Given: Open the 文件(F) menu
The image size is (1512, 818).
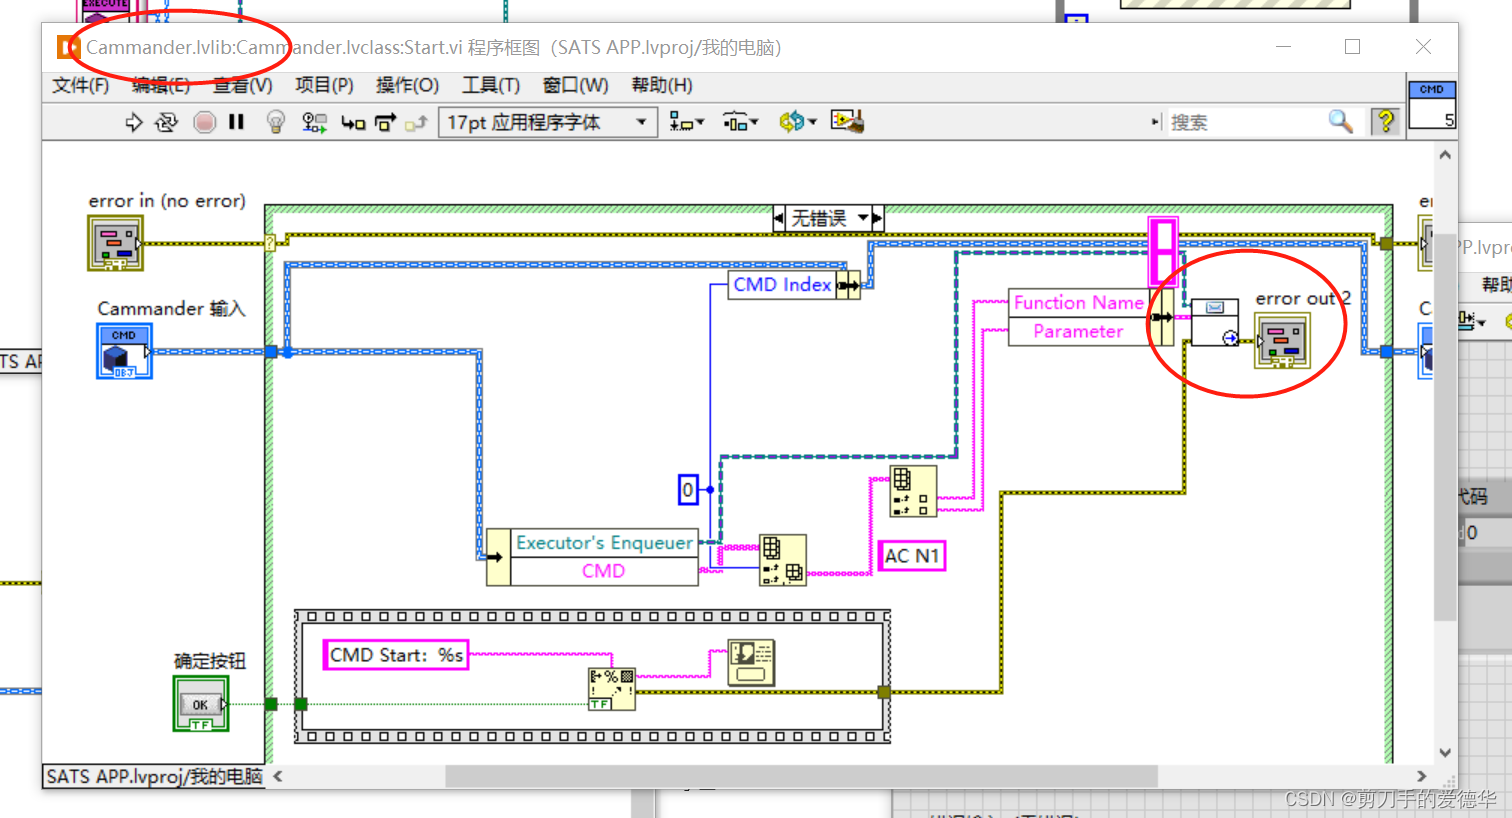Looking at the screenshot, I should (80, 85).
